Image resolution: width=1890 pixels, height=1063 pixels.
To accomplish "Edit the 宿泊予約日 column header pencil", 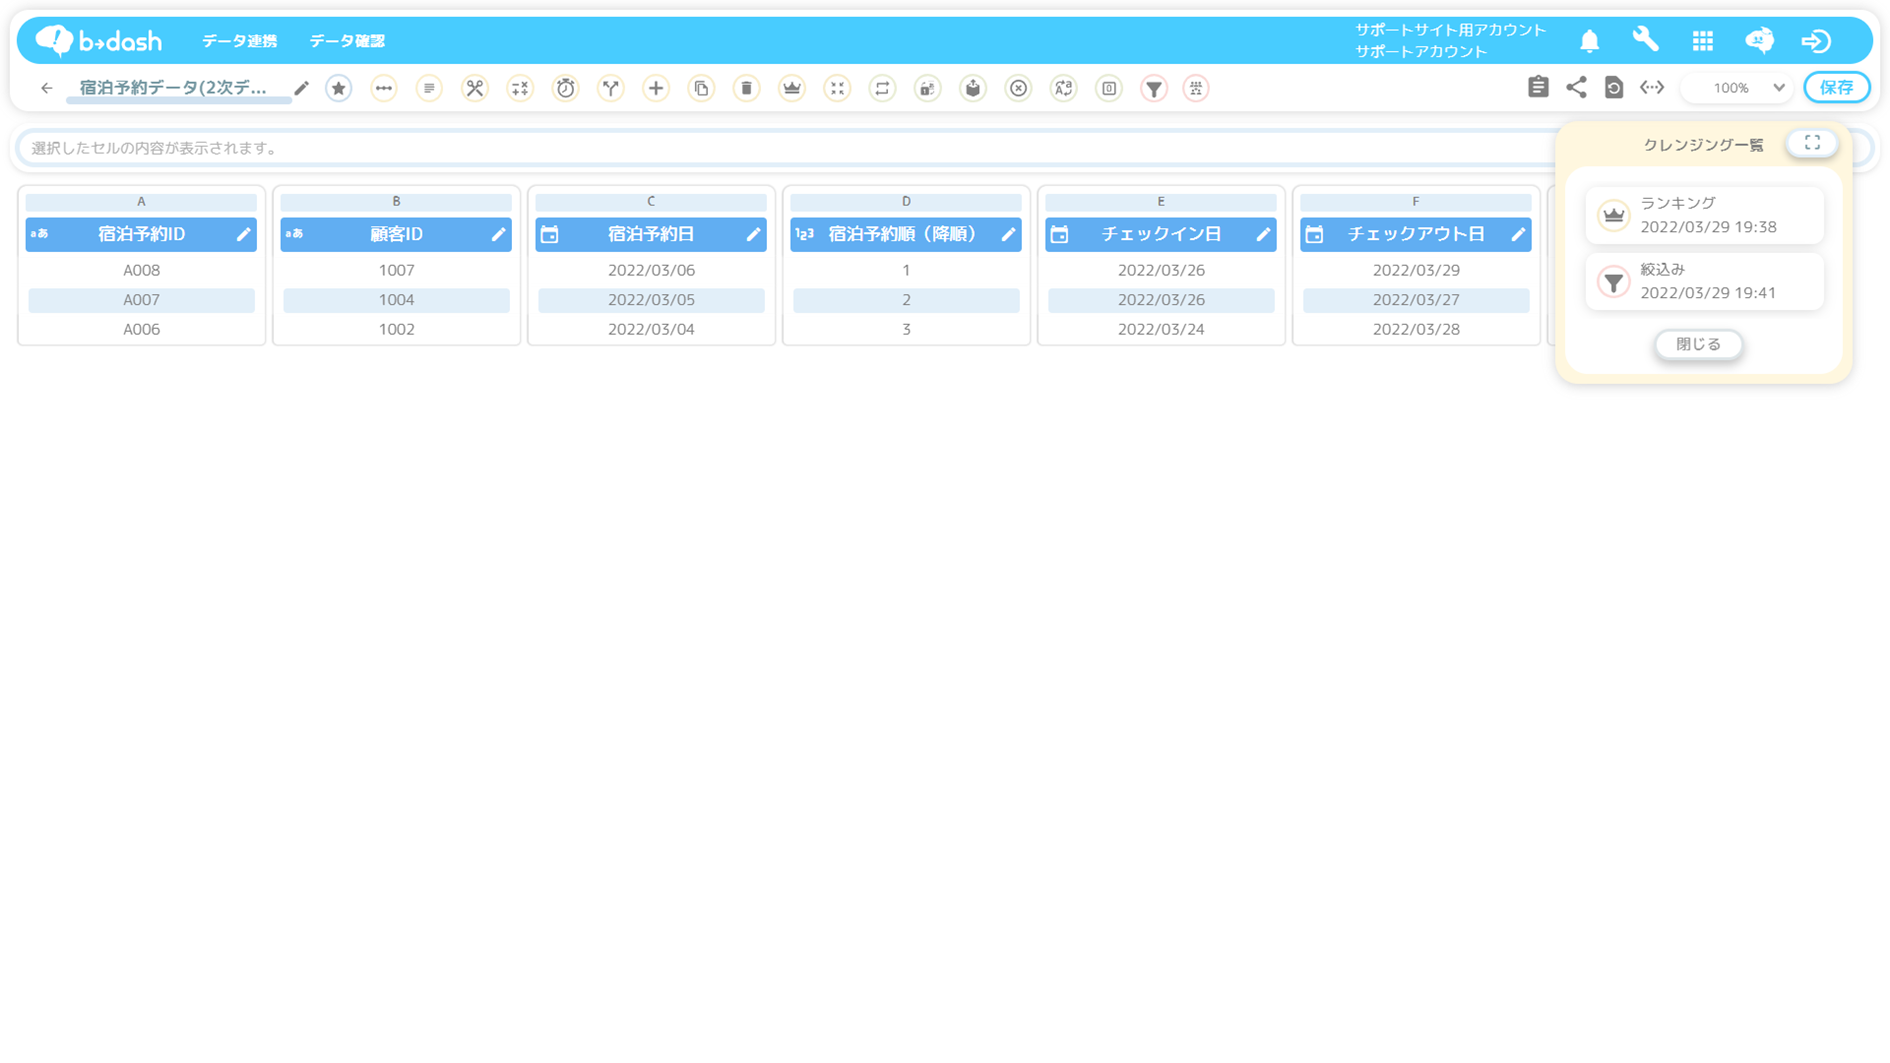I will 753,234.
